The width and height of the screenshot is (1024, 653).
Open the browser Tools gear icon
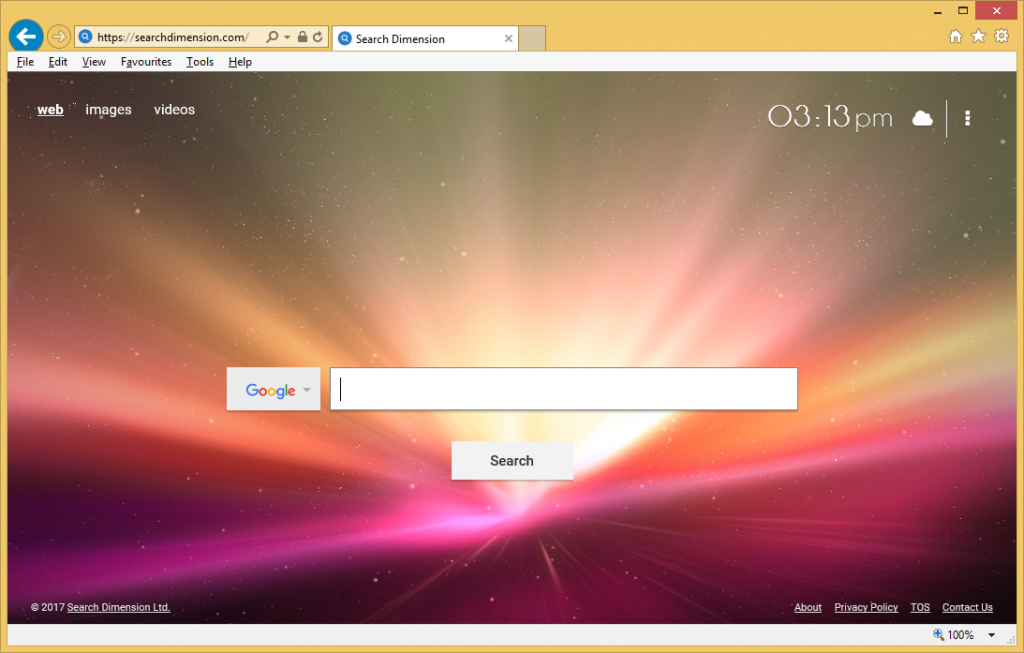(x=1001, y=36)
